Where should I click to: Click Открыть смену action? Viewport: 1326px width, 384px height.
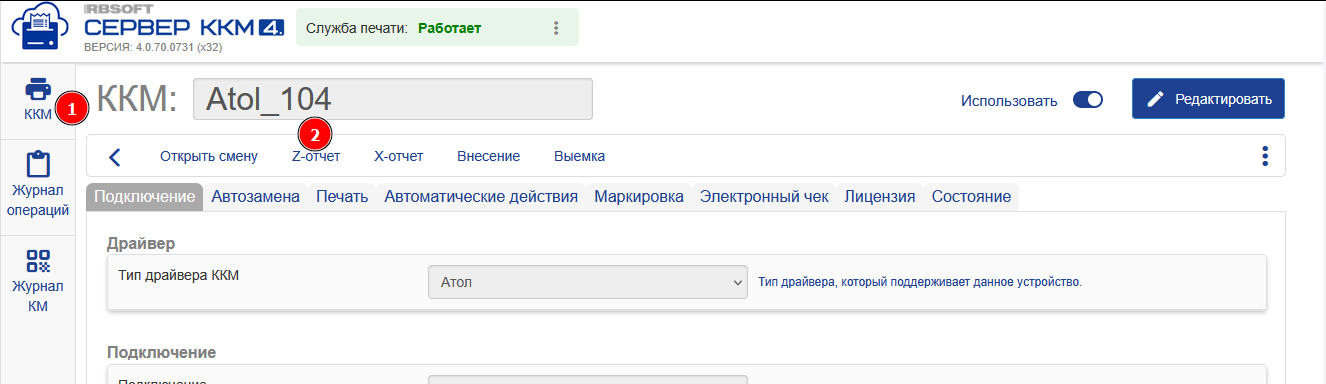tap(209, 156)
